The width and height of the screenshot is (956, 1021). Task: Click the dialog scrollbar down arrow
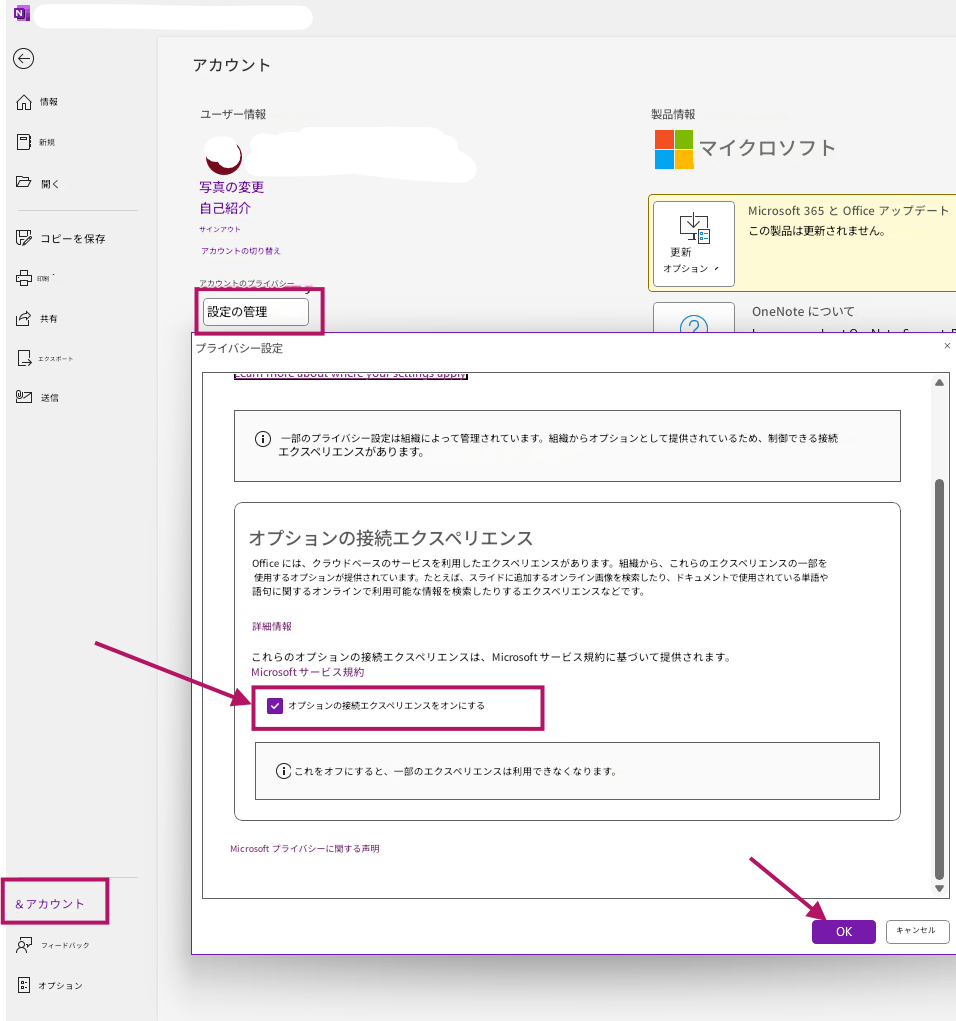(x=939, y=888)
